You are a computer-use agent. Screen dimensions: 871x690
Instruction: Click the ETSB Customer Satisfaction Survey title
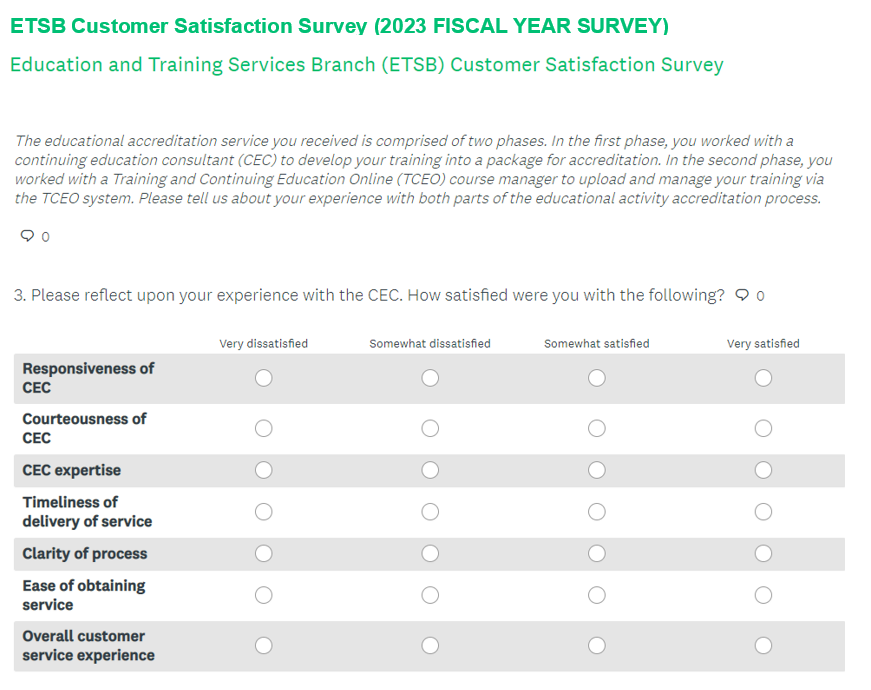pos(339,26)
